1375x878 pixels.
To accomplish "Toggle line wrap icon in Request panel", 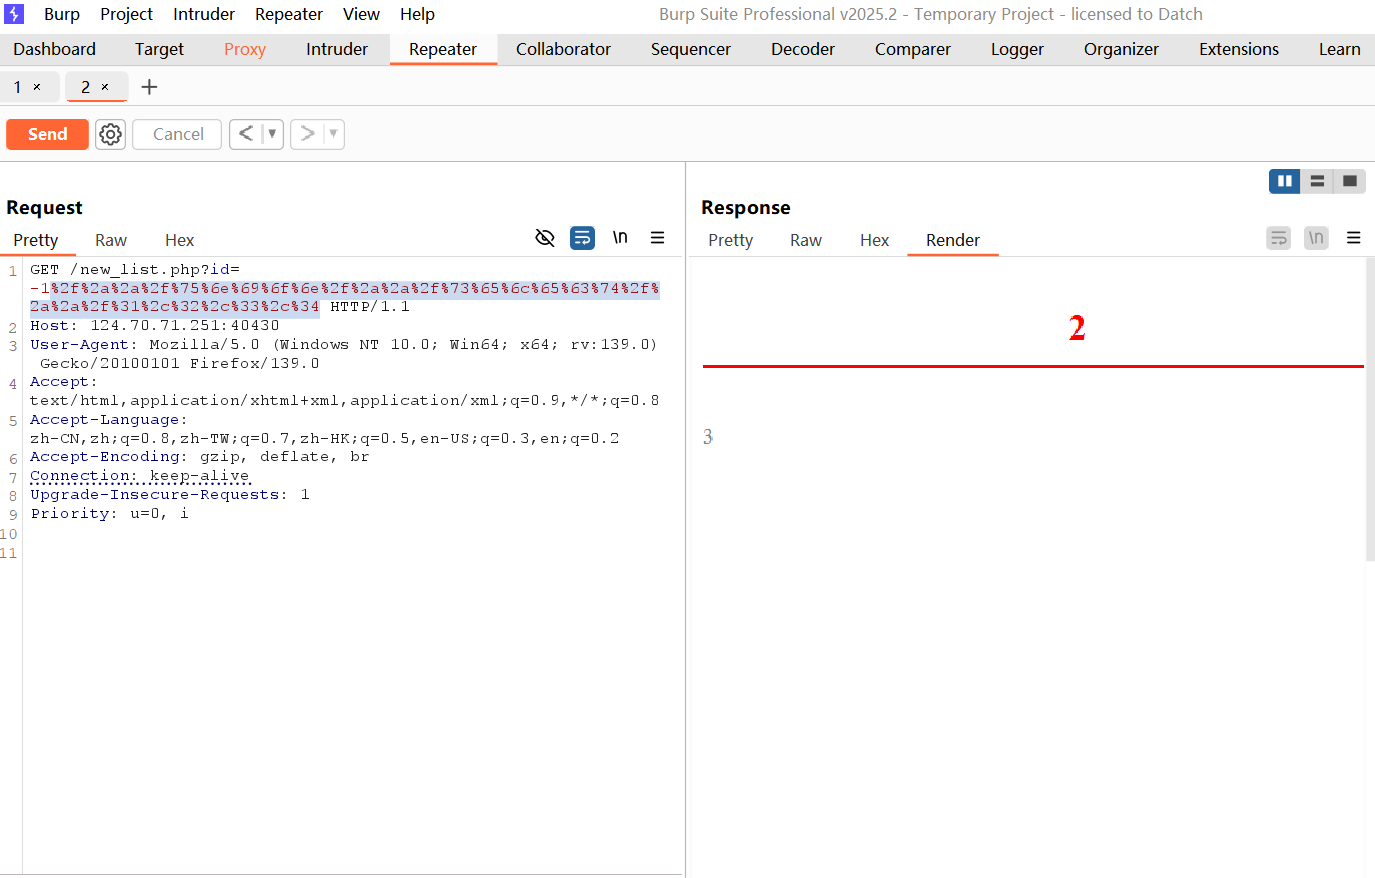I will coord(582,238).
